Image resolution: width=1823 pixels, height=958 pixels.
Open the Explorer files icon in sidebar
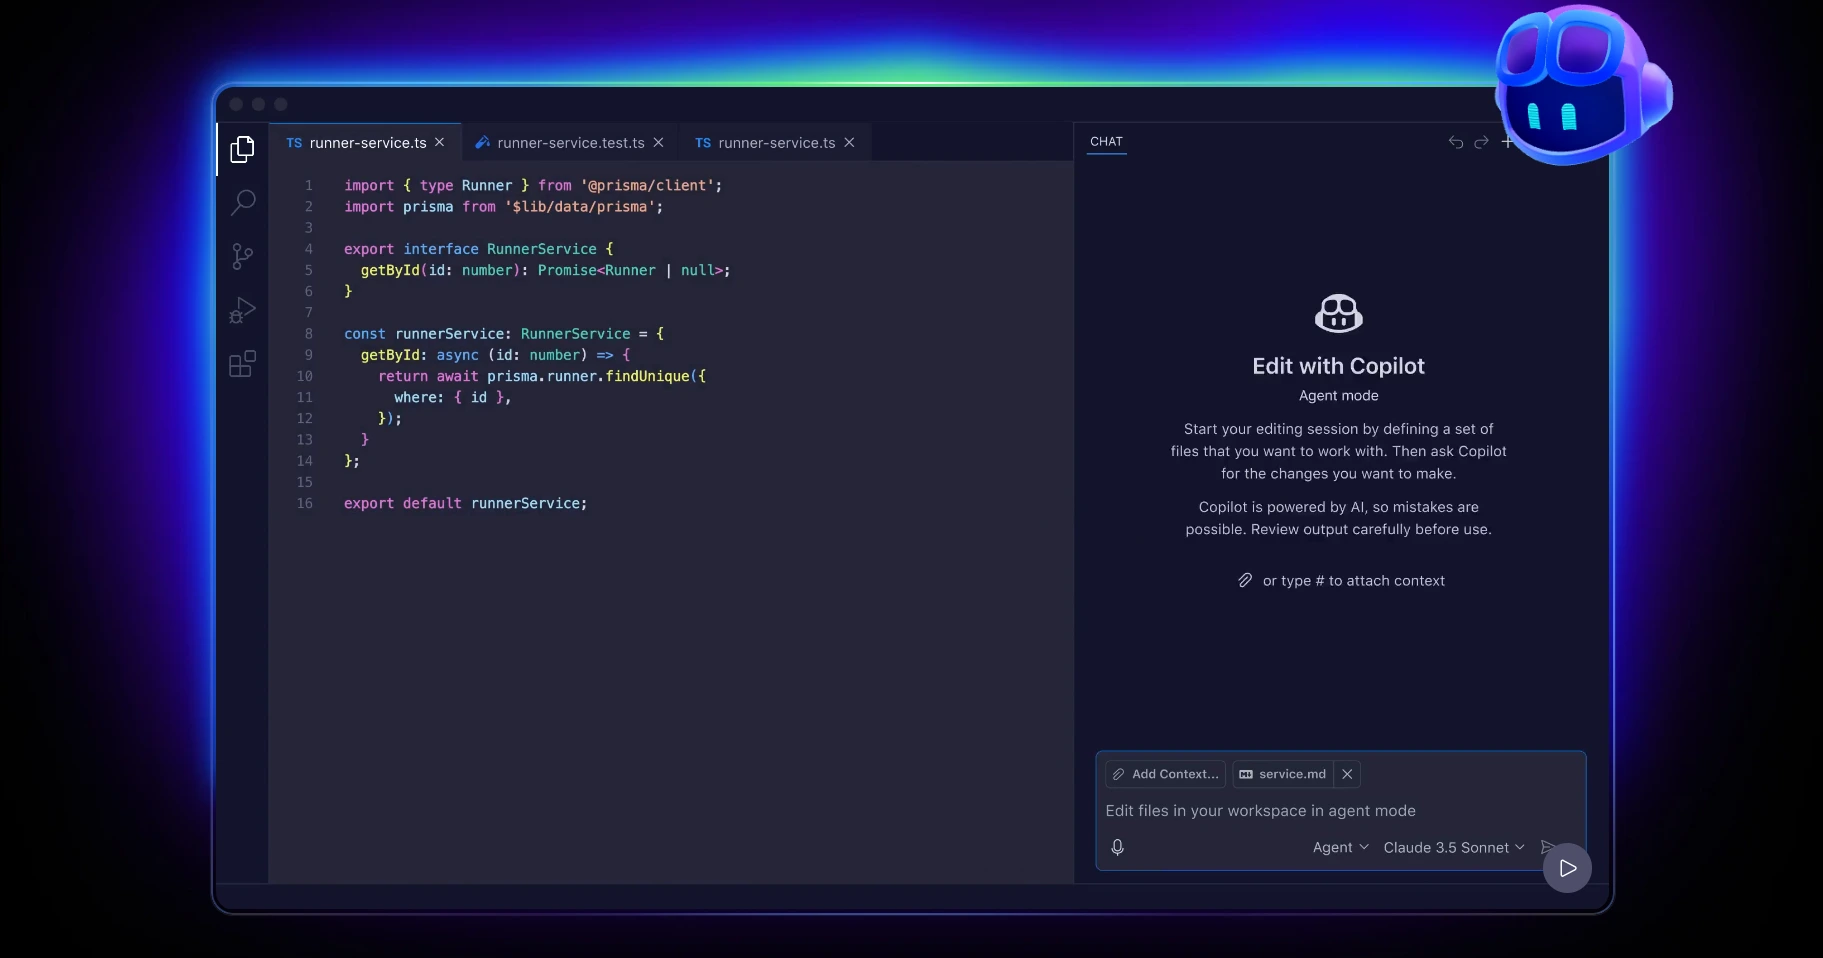click(242, 149)
